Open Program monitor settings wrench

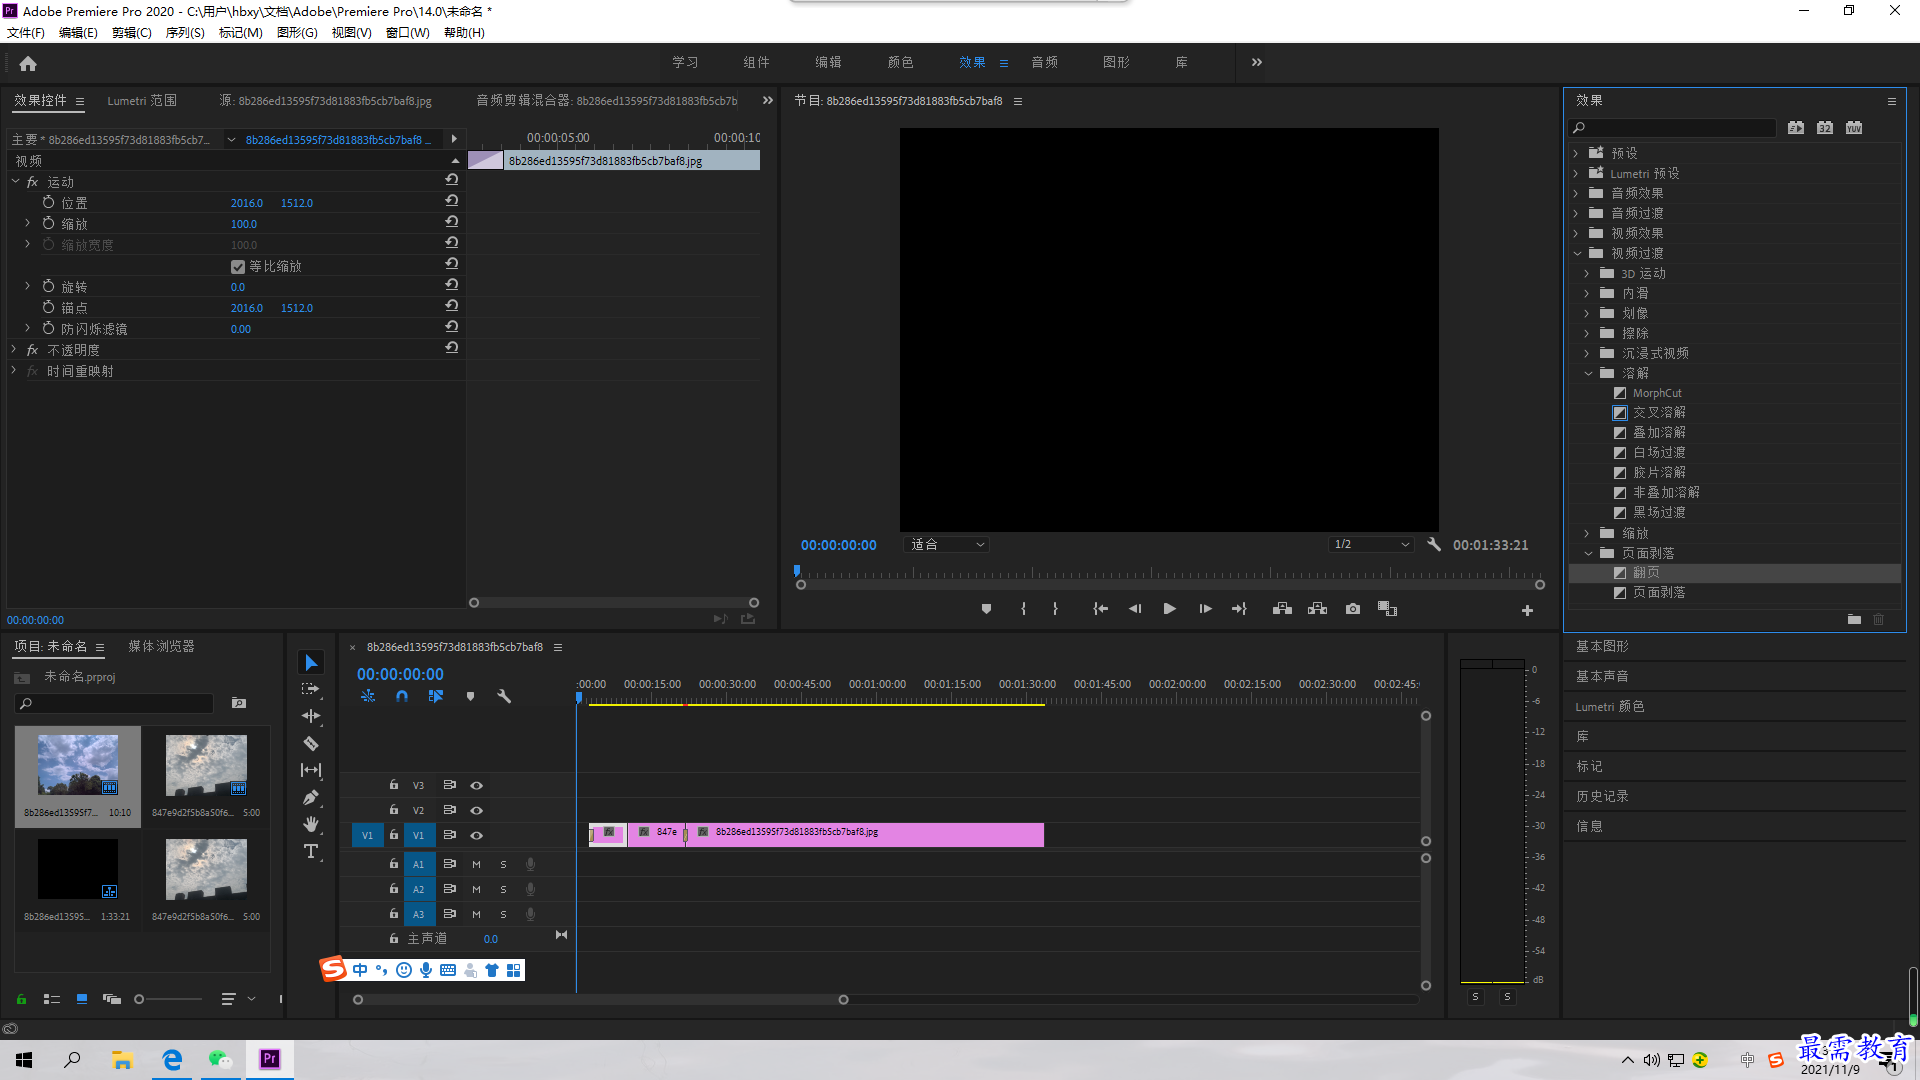pyautogui.click(x=1434, y=545)
